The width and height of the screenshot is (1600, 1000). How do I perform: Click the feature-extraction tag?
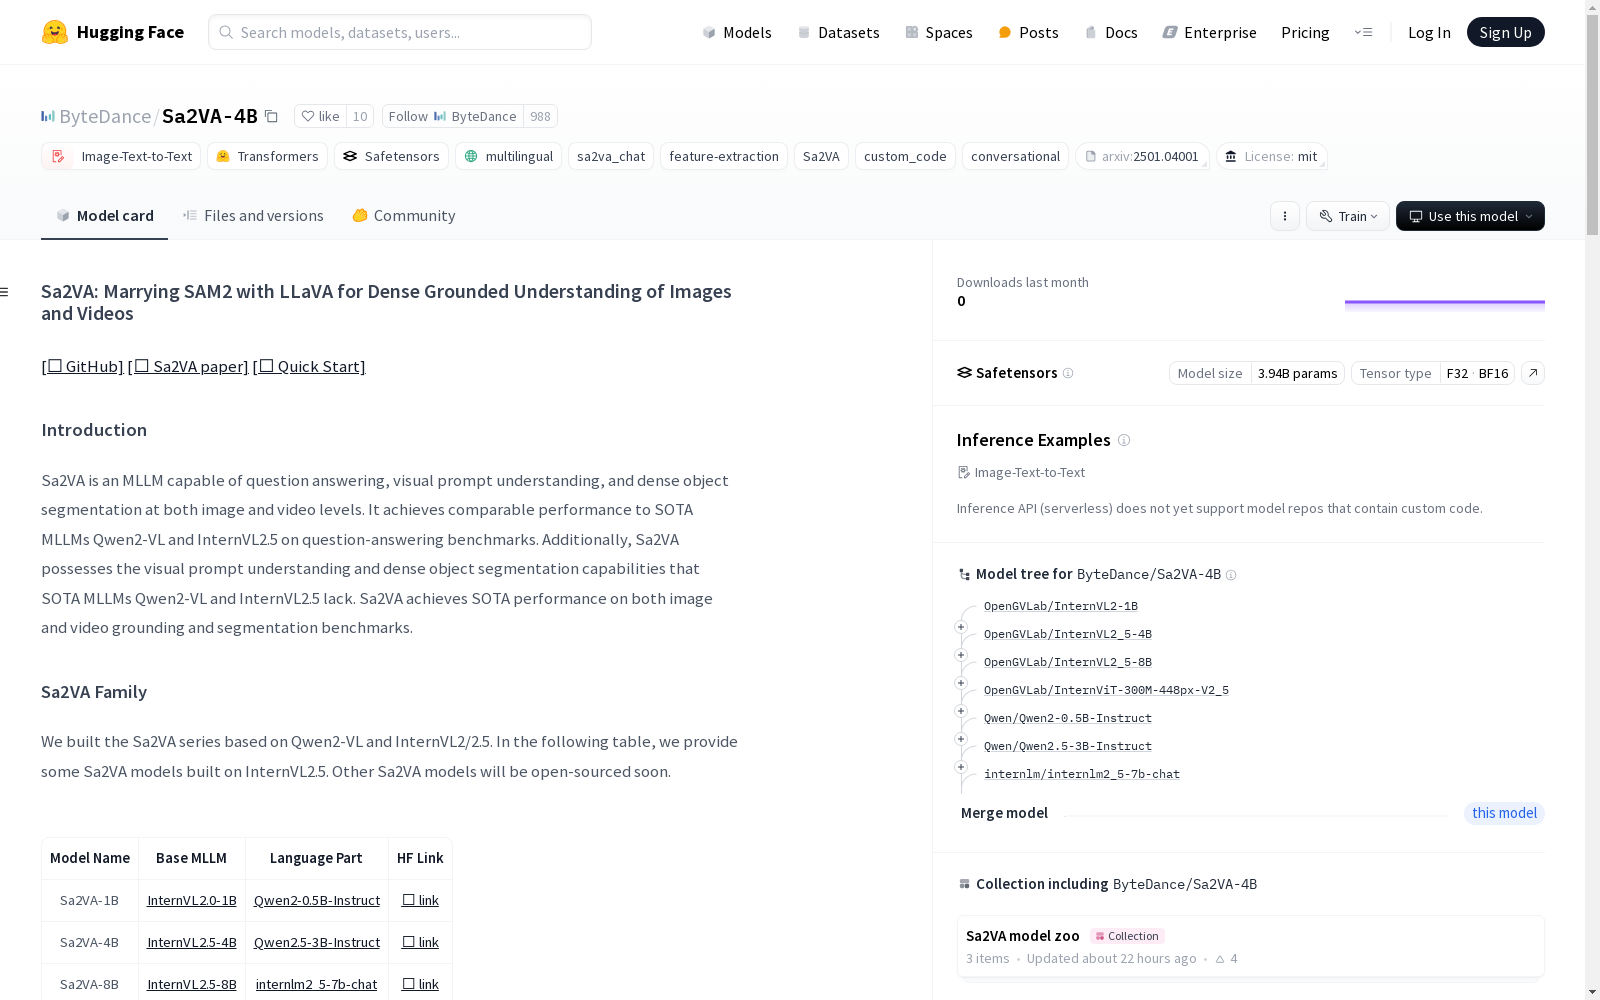coord(724,156)
